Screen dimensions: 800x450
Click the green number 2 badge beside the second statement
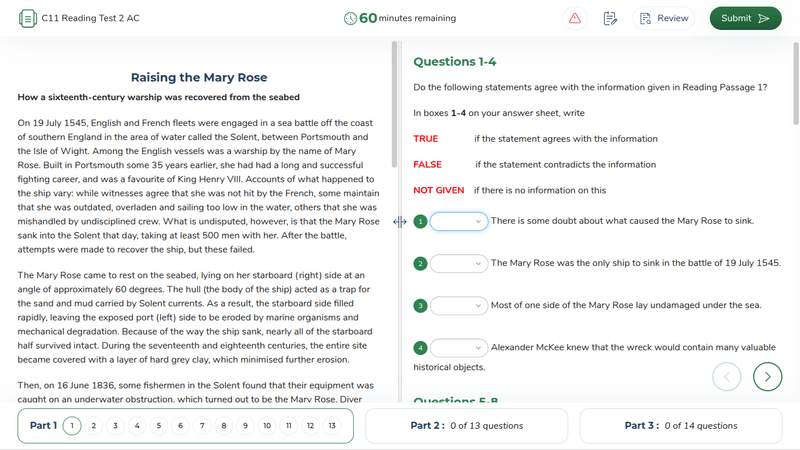point(420,263)
